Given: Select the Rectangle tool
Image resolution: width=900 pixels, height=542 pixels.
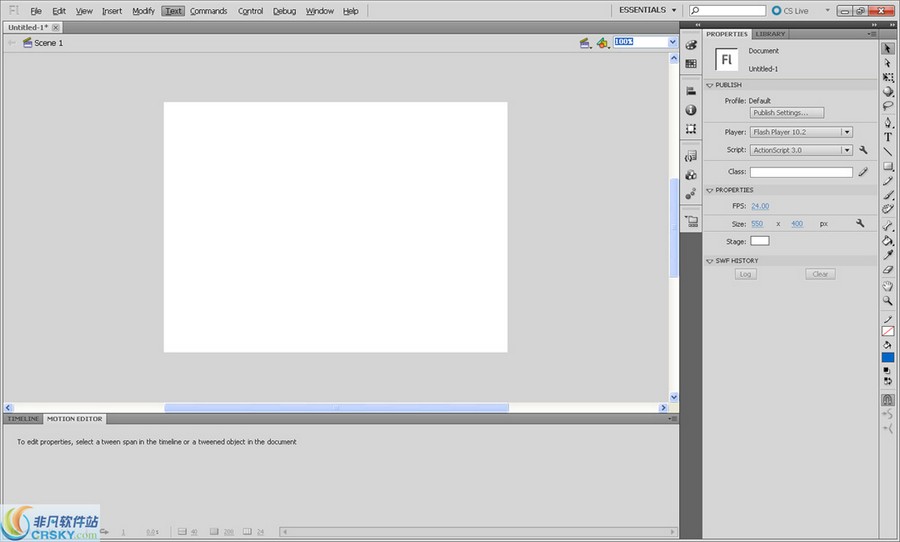Looking at the screenshot, I should [x=887, y=167].
